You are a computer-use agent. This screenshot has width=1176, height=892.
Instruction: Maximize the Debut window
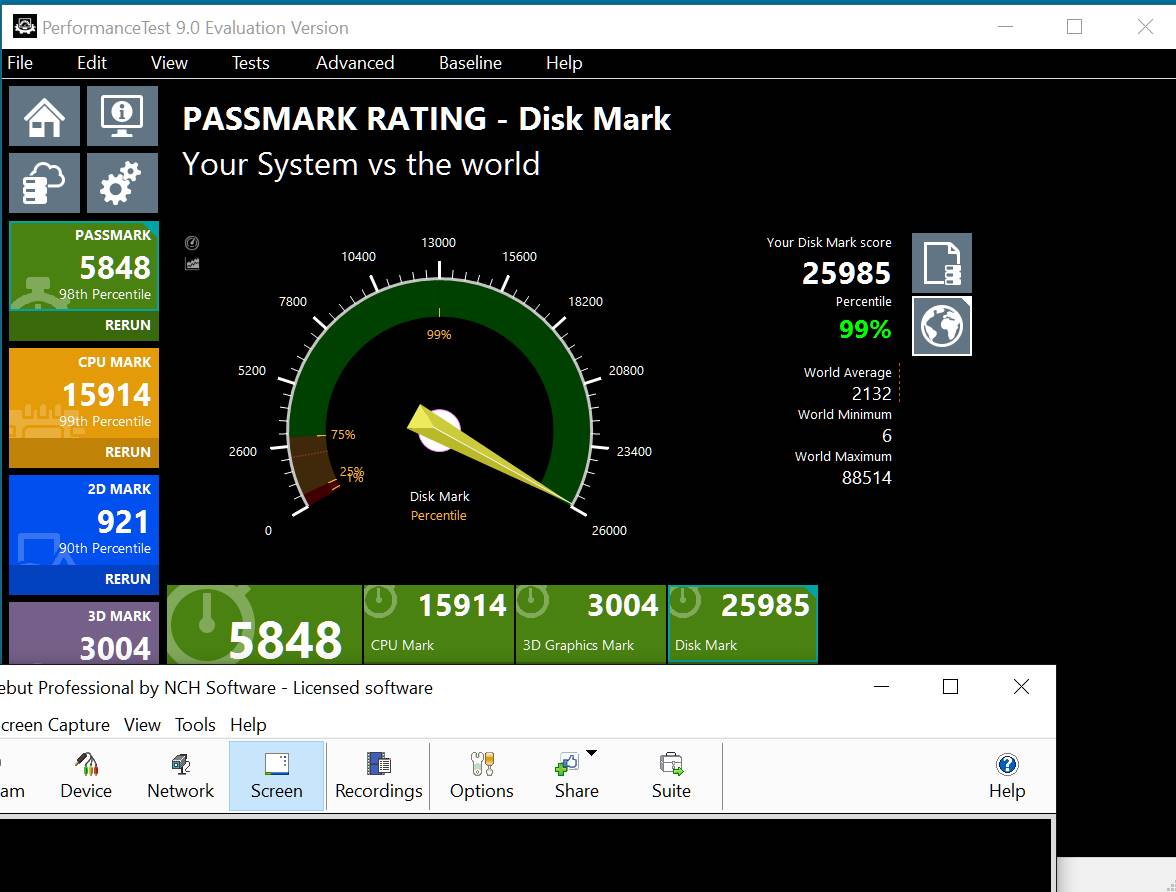950,686
